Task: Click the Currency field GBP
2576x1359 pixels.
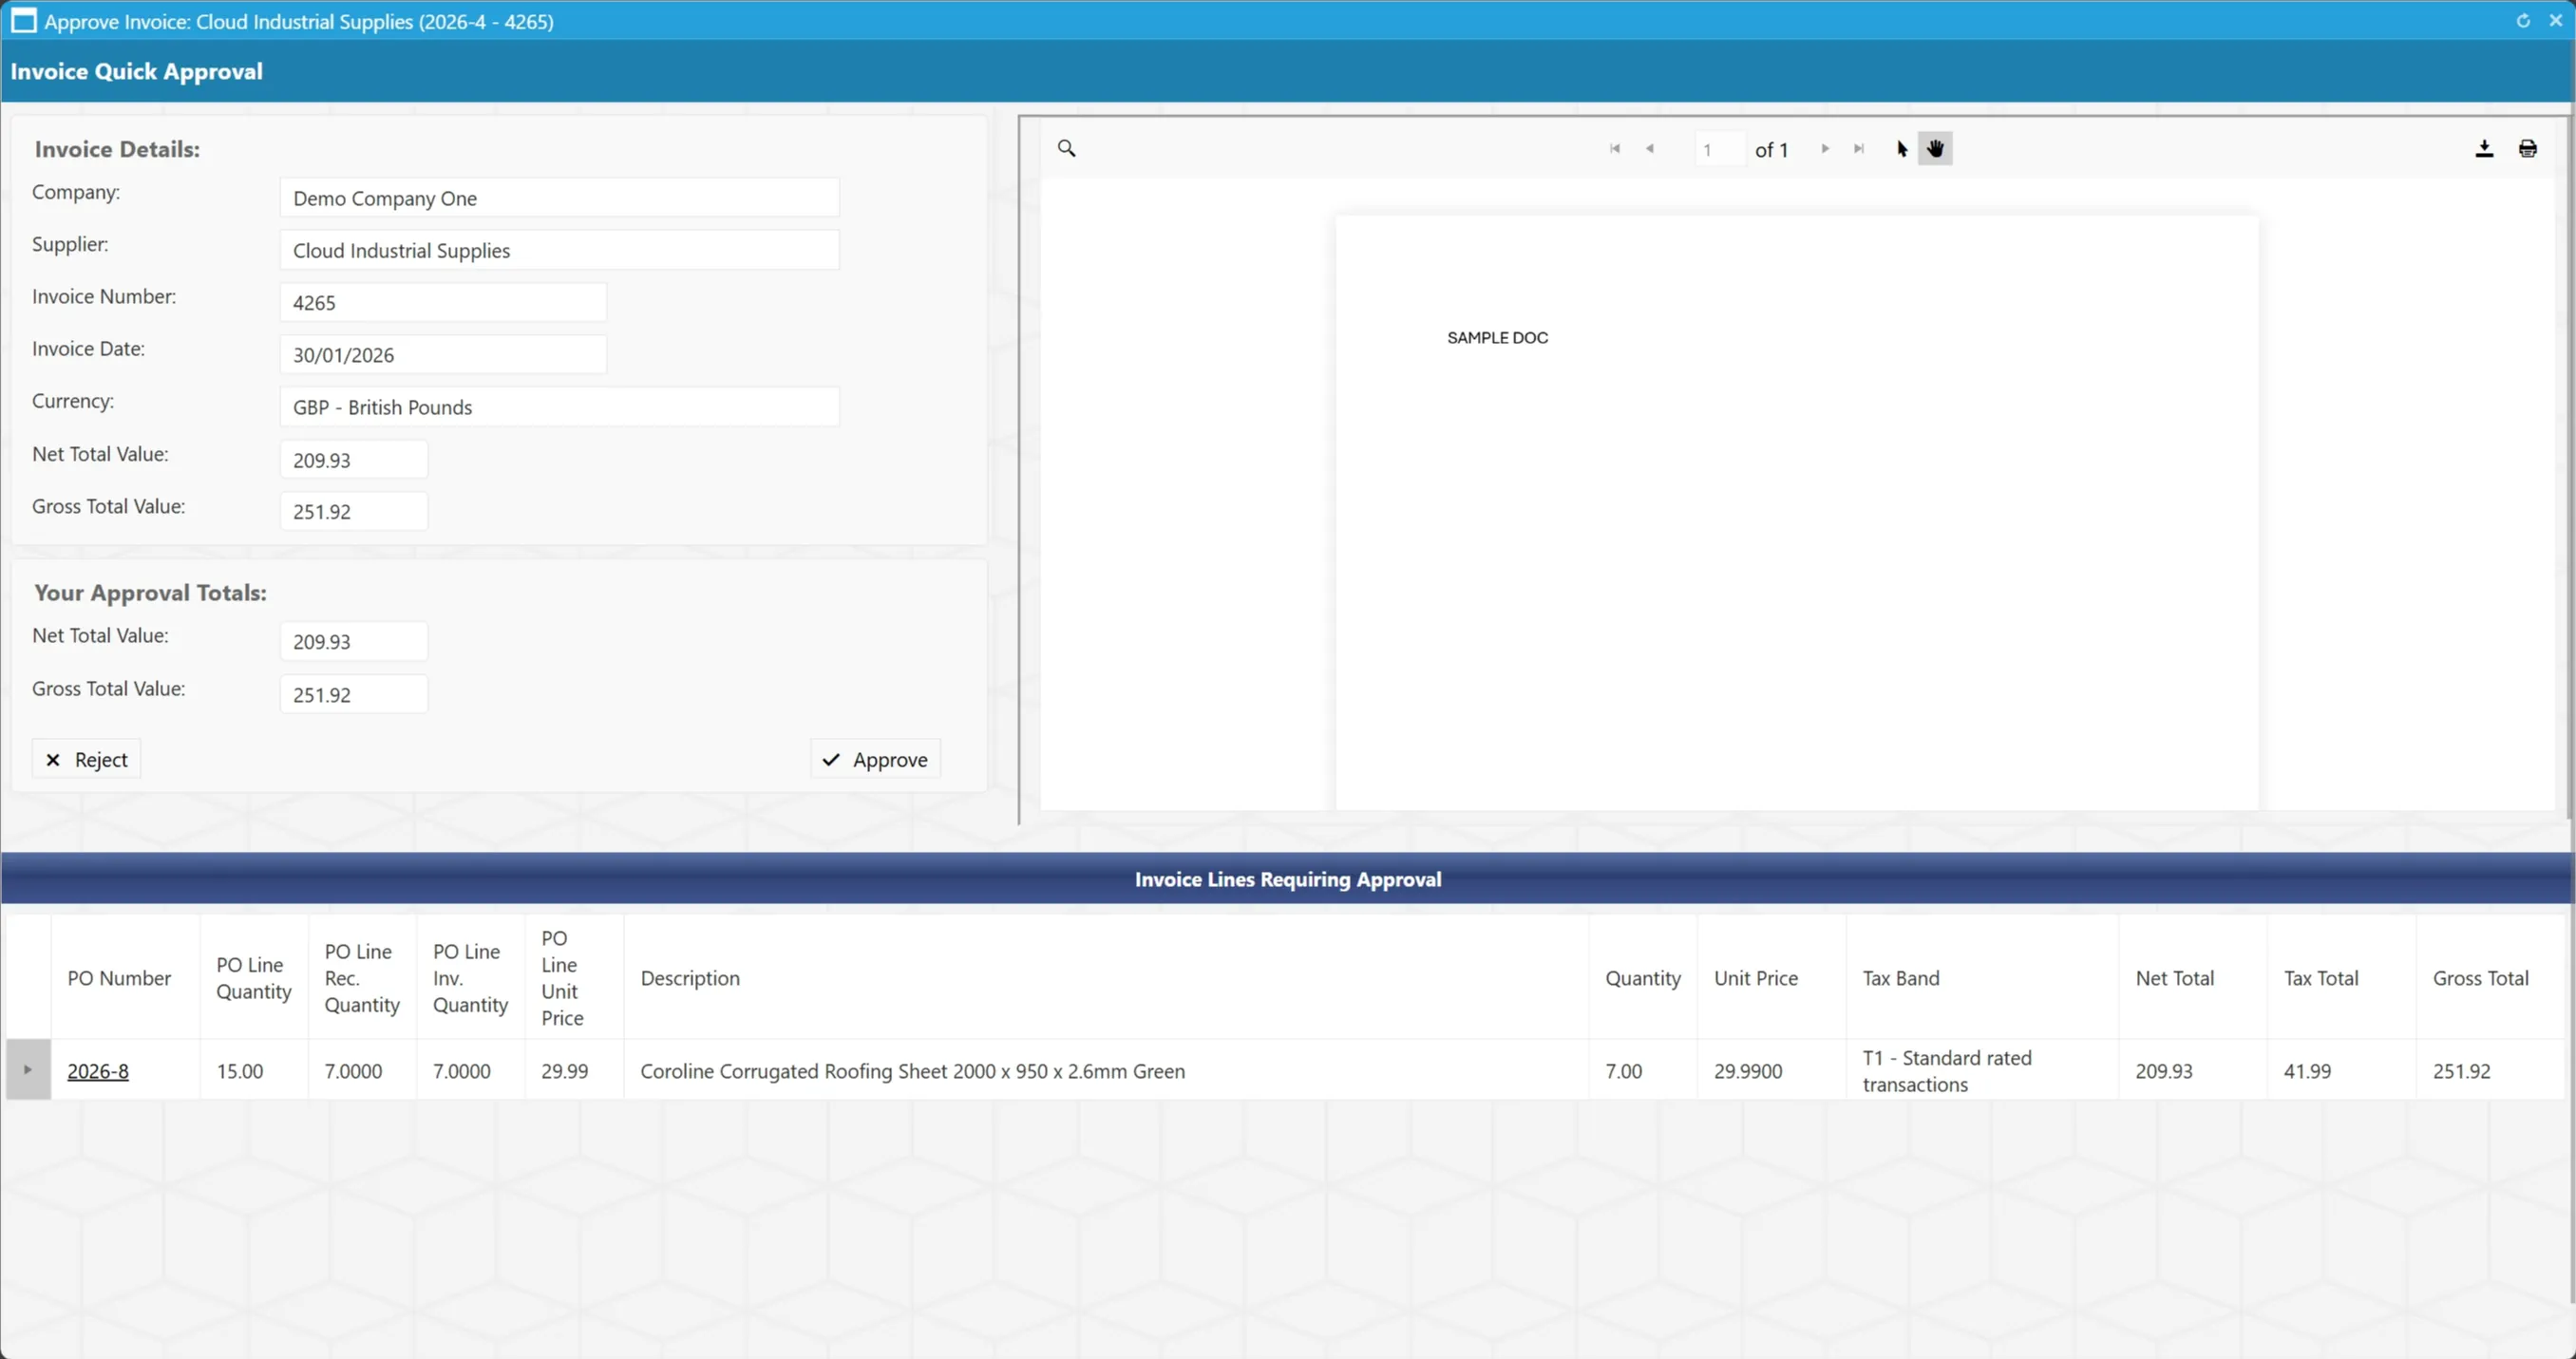Action: coord(559,407)
